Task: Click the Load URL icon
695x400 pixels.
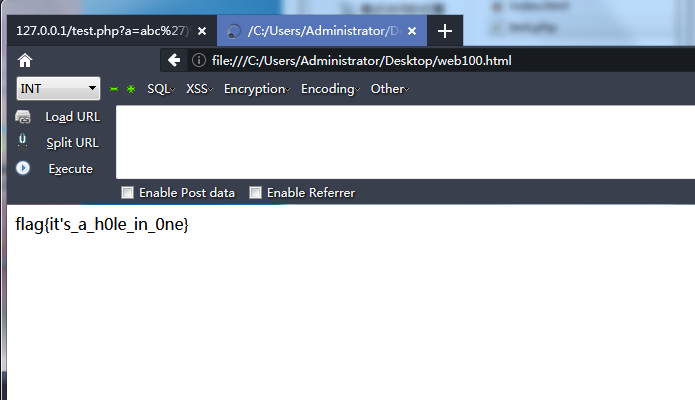Action: tap(23, 117)
